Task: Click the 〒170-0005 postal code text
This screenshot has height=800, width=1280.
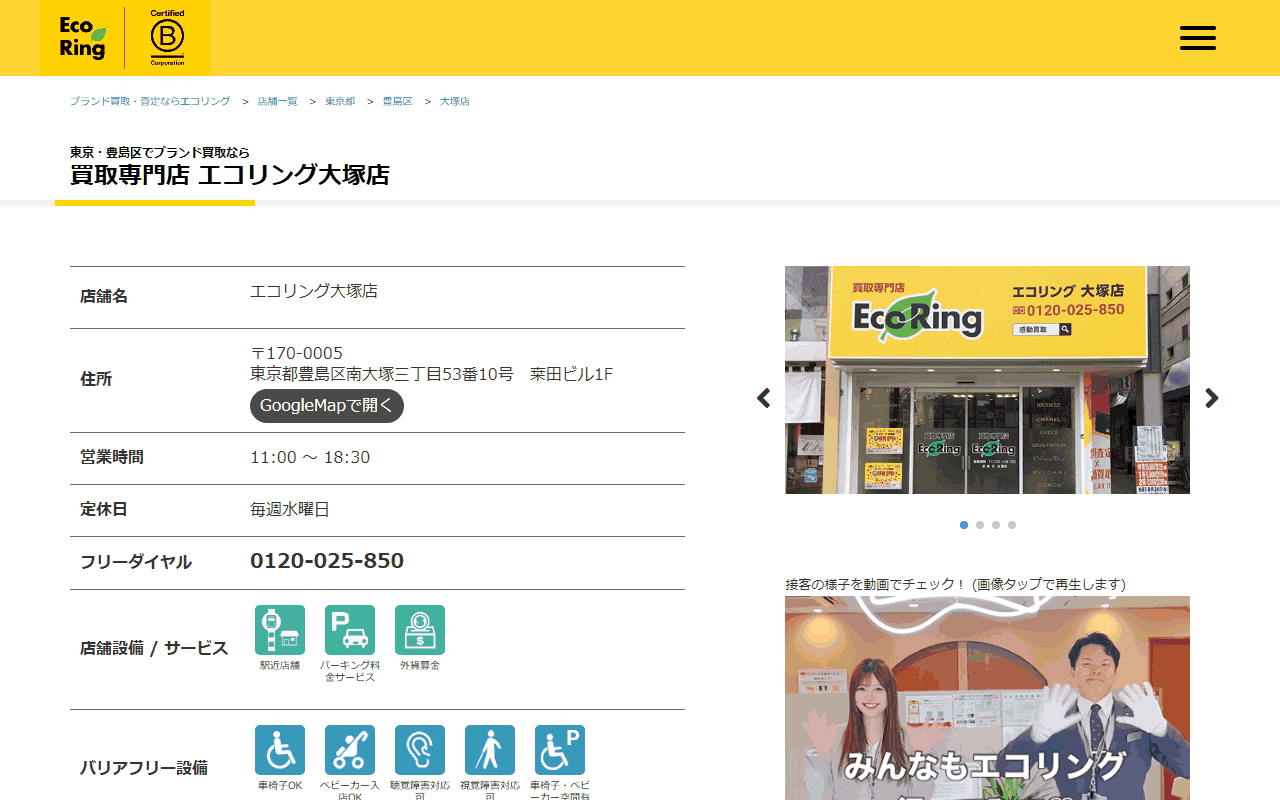Action: click(297, 353)
